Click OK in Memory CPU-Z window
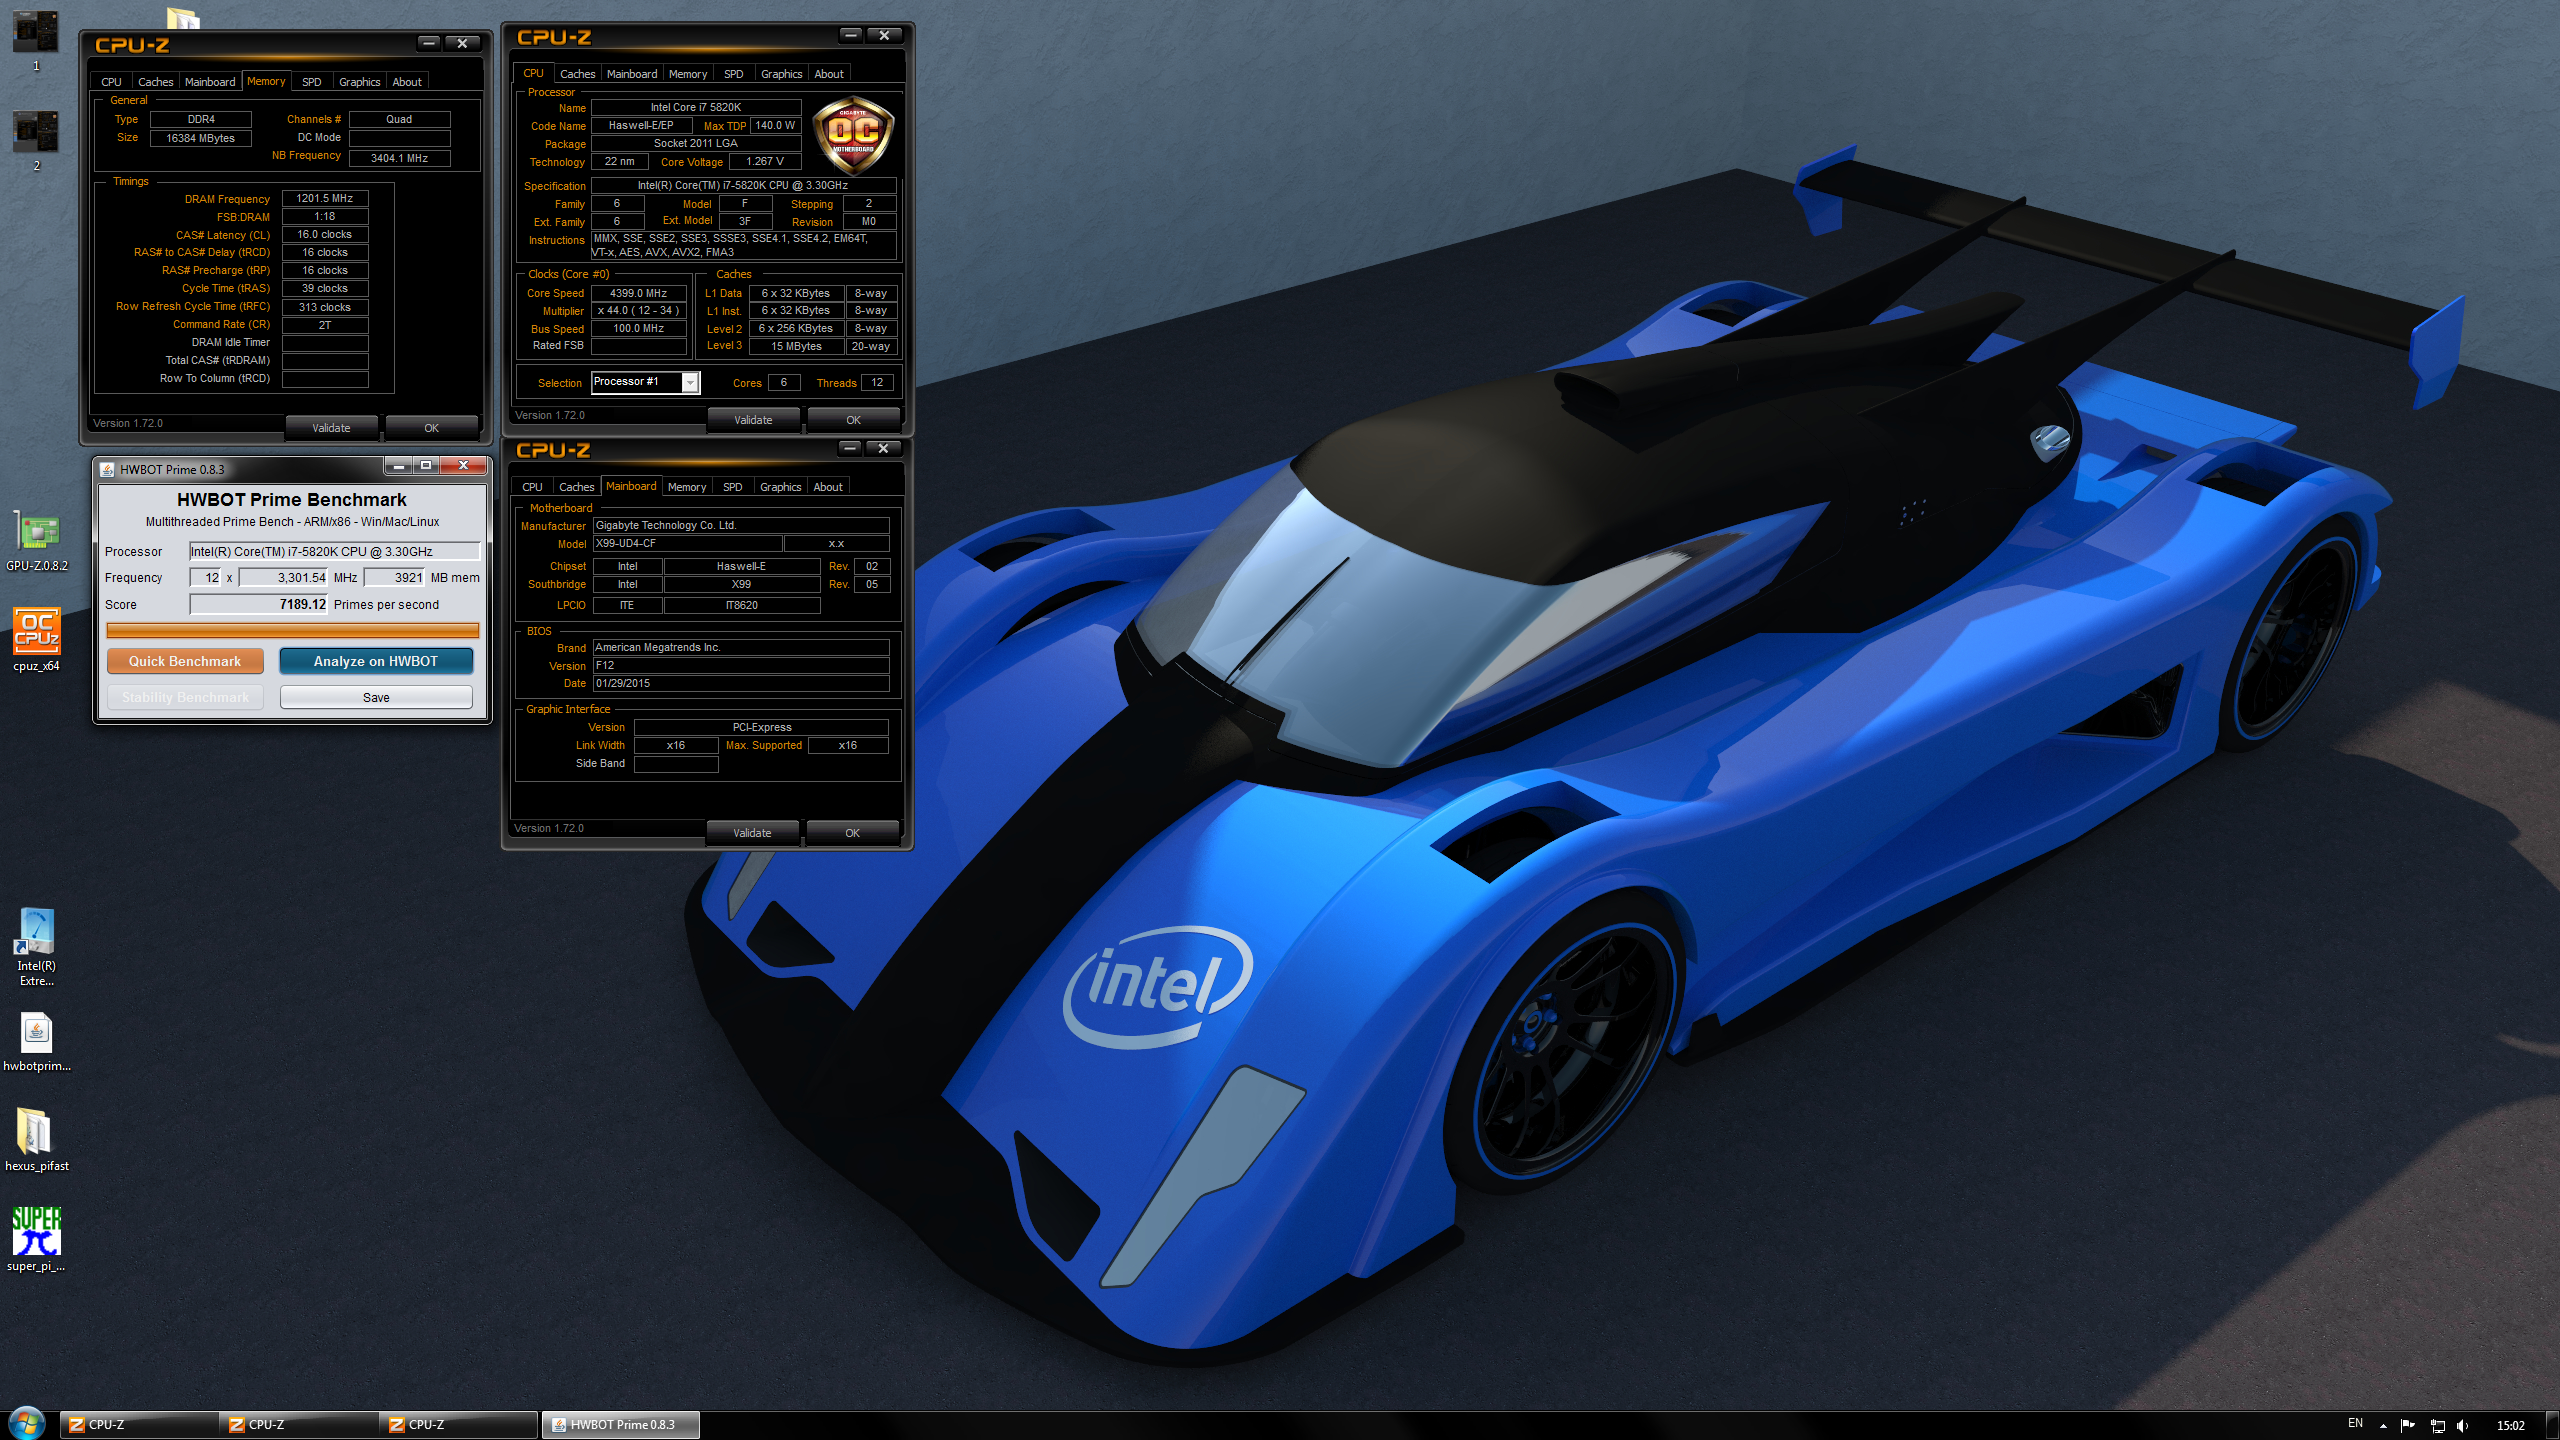2560x1440 pixels. click(431, 428)
